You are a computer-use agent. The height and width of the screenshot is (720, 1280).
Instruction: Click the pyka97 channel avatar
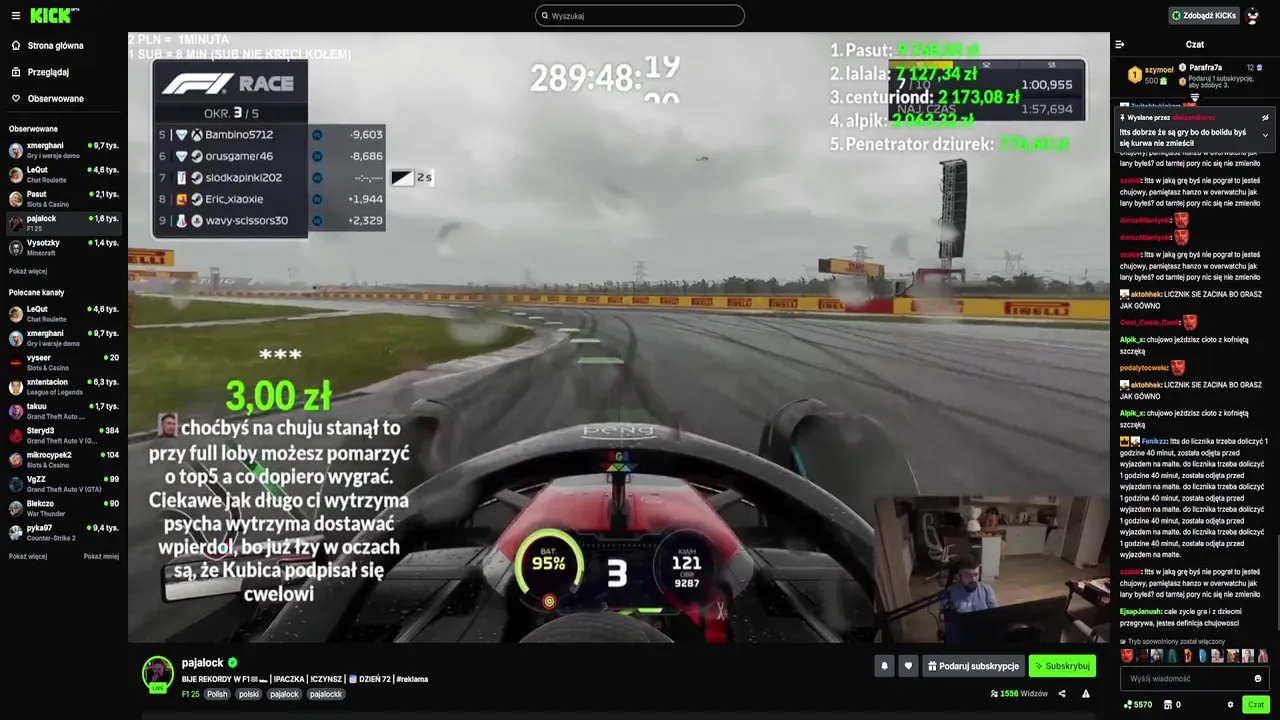(16, 532)
